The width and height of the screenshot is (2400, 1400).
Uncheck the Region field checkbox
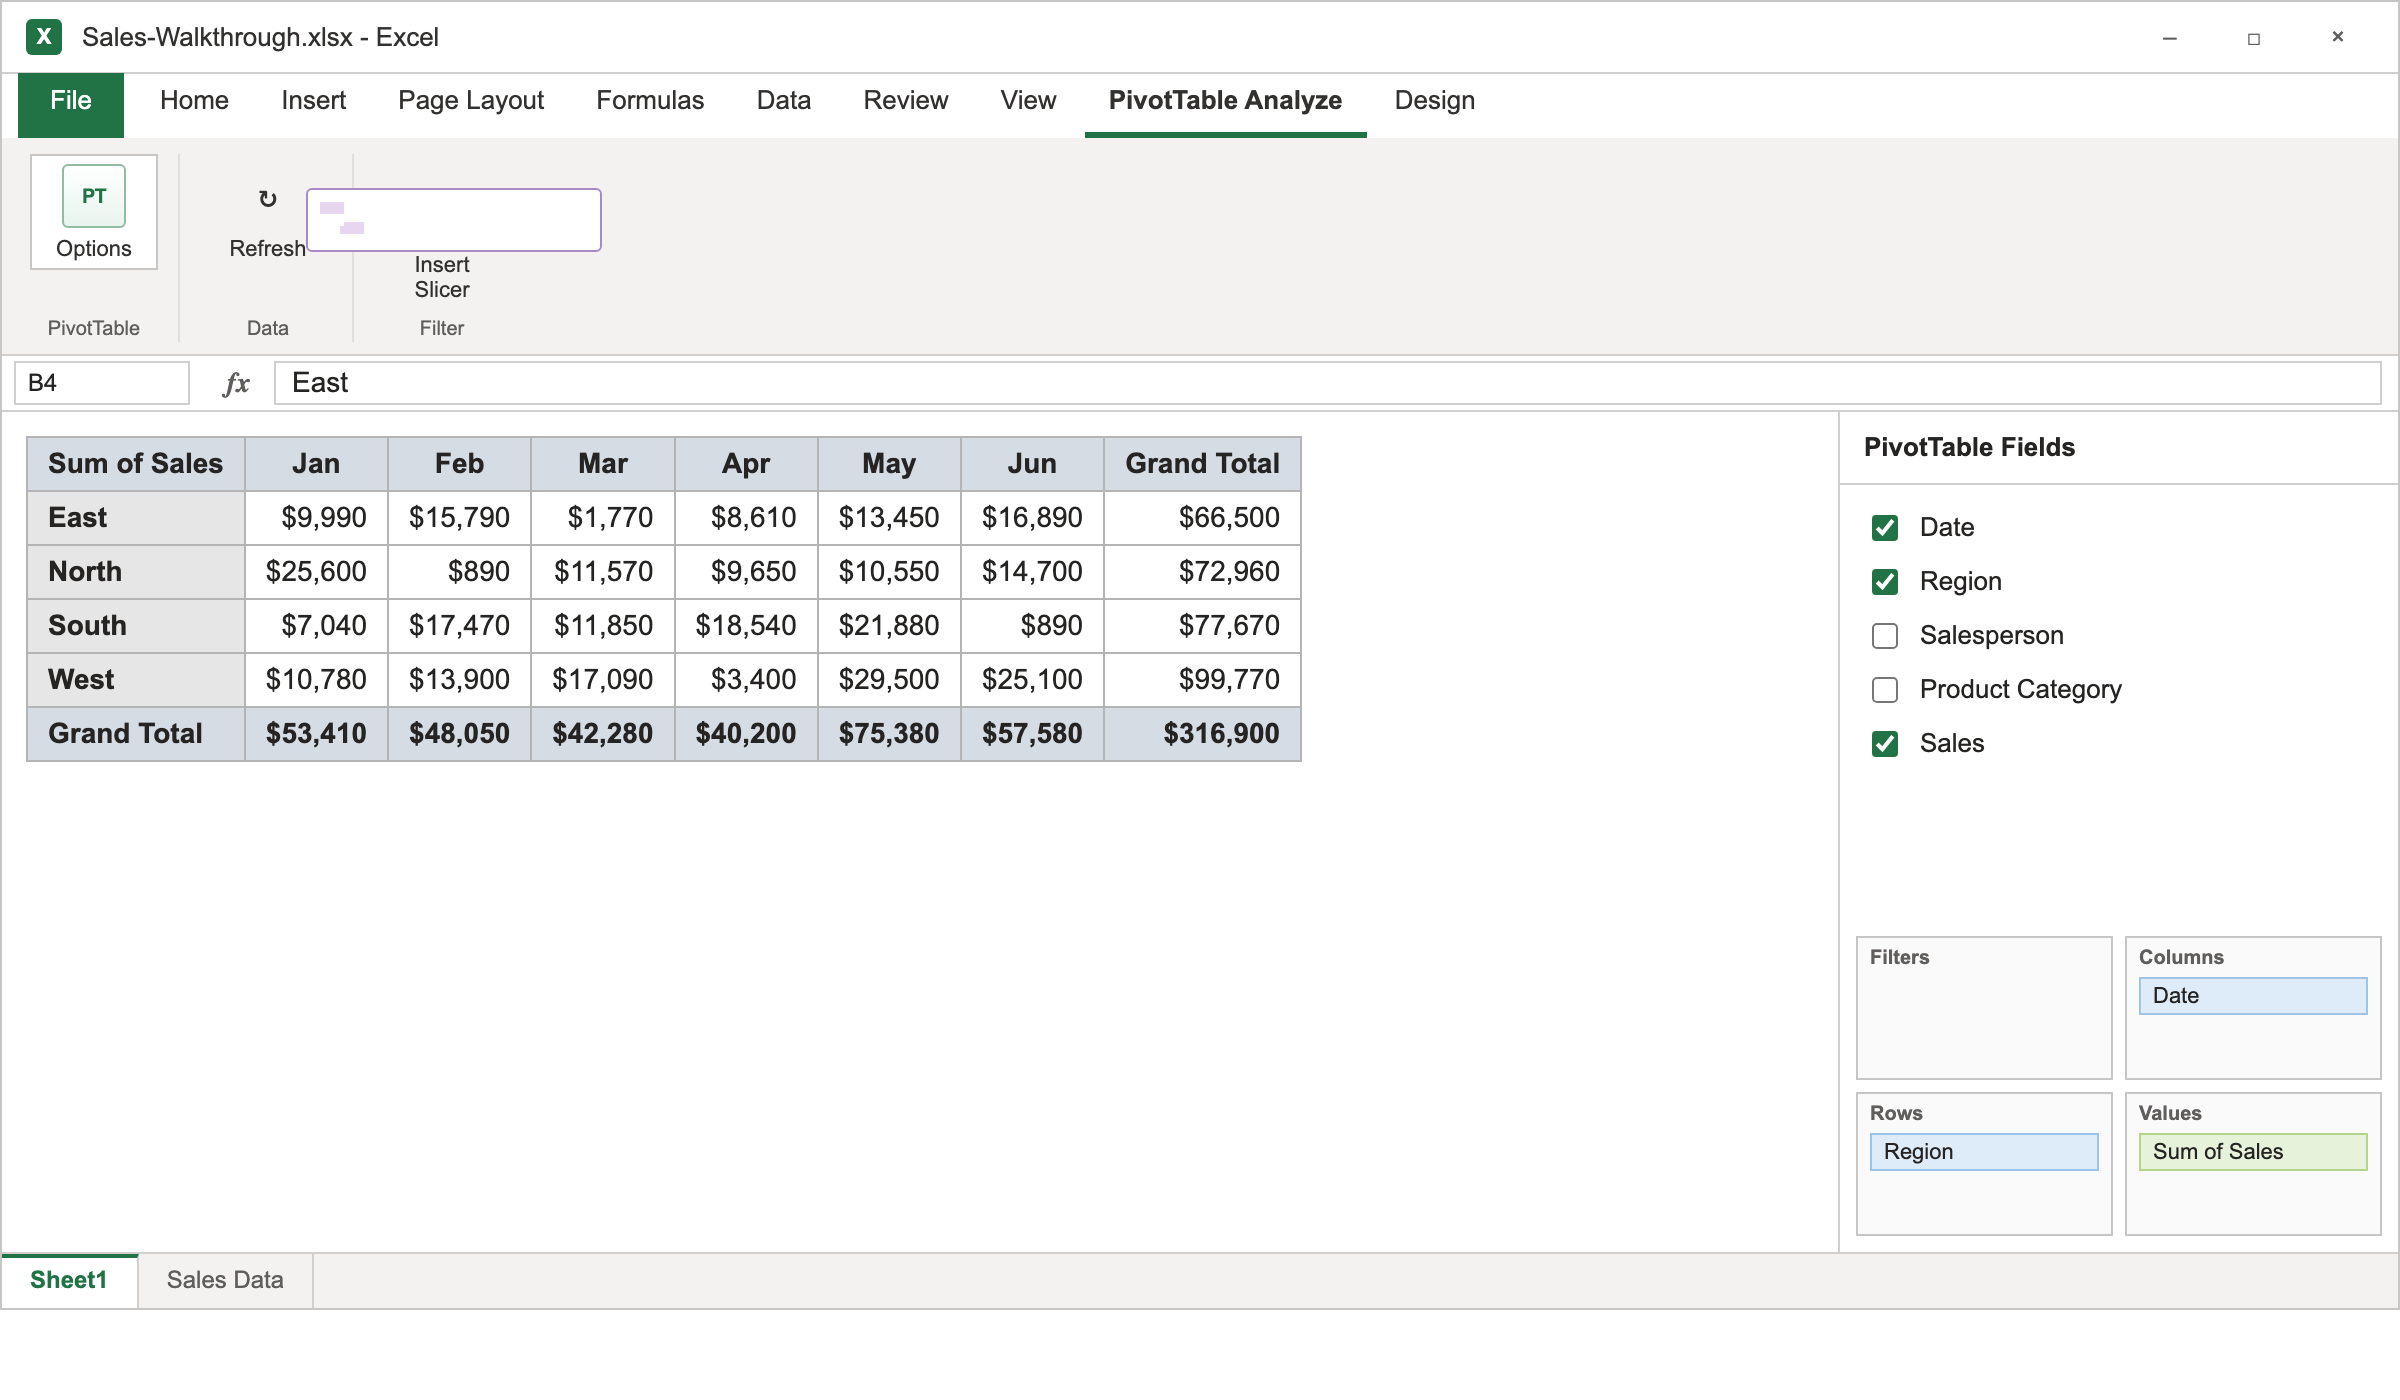(x=1885, y=582)
